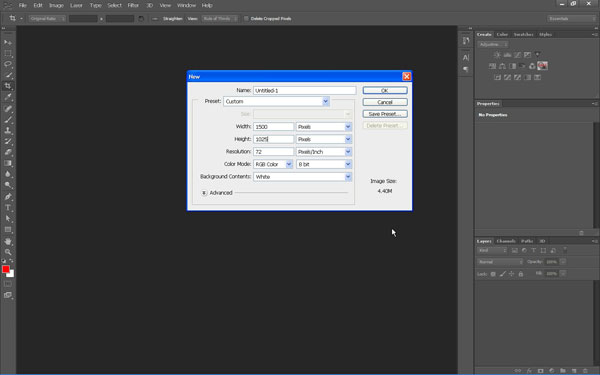Select the Path Selection tool
Viewport: 600px width, 375px height.
click(8, 218)
